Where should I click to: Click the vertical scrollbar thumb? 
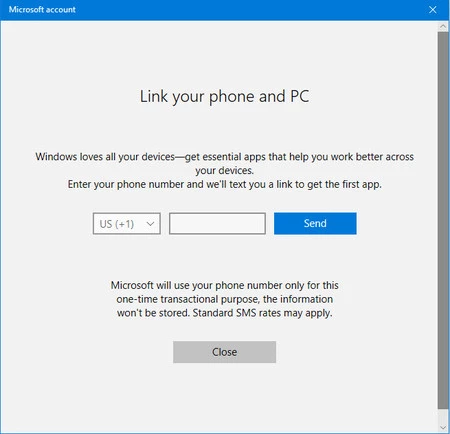coord(443,220)
